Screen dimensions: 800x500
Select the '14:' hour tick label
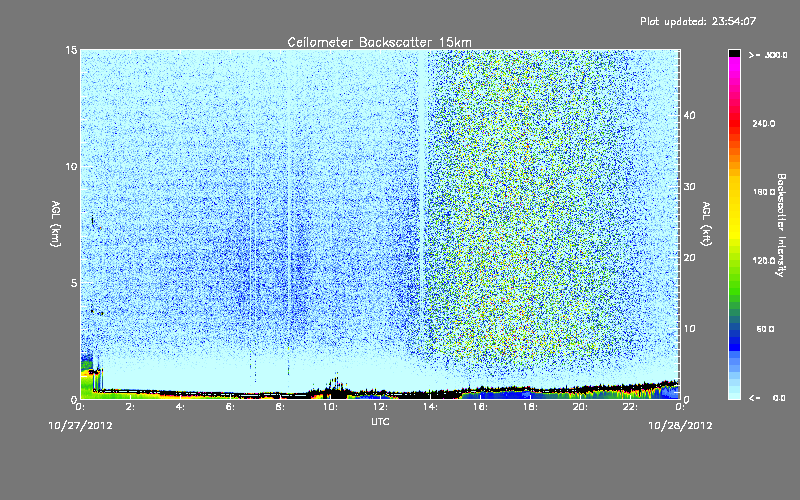click(430, 407)
